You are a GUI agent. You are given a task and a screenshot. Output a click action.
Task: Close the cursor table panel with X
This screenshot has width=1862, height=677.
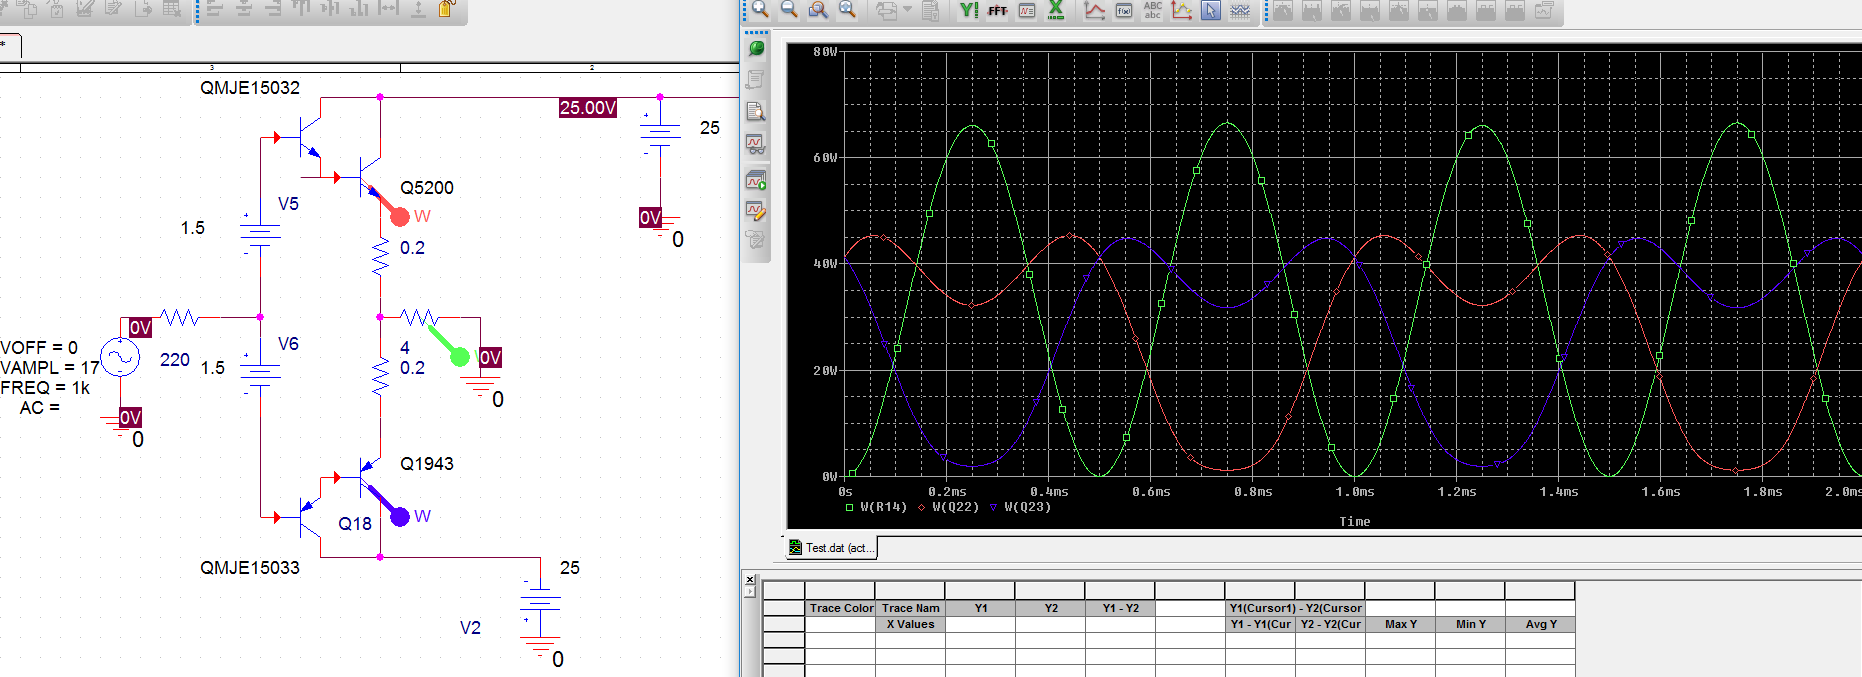(x=749, y=579)
